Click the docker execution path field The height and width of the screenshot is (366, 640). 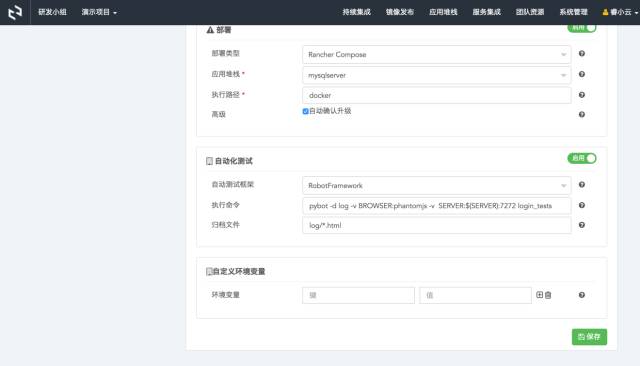coord(436,95)
